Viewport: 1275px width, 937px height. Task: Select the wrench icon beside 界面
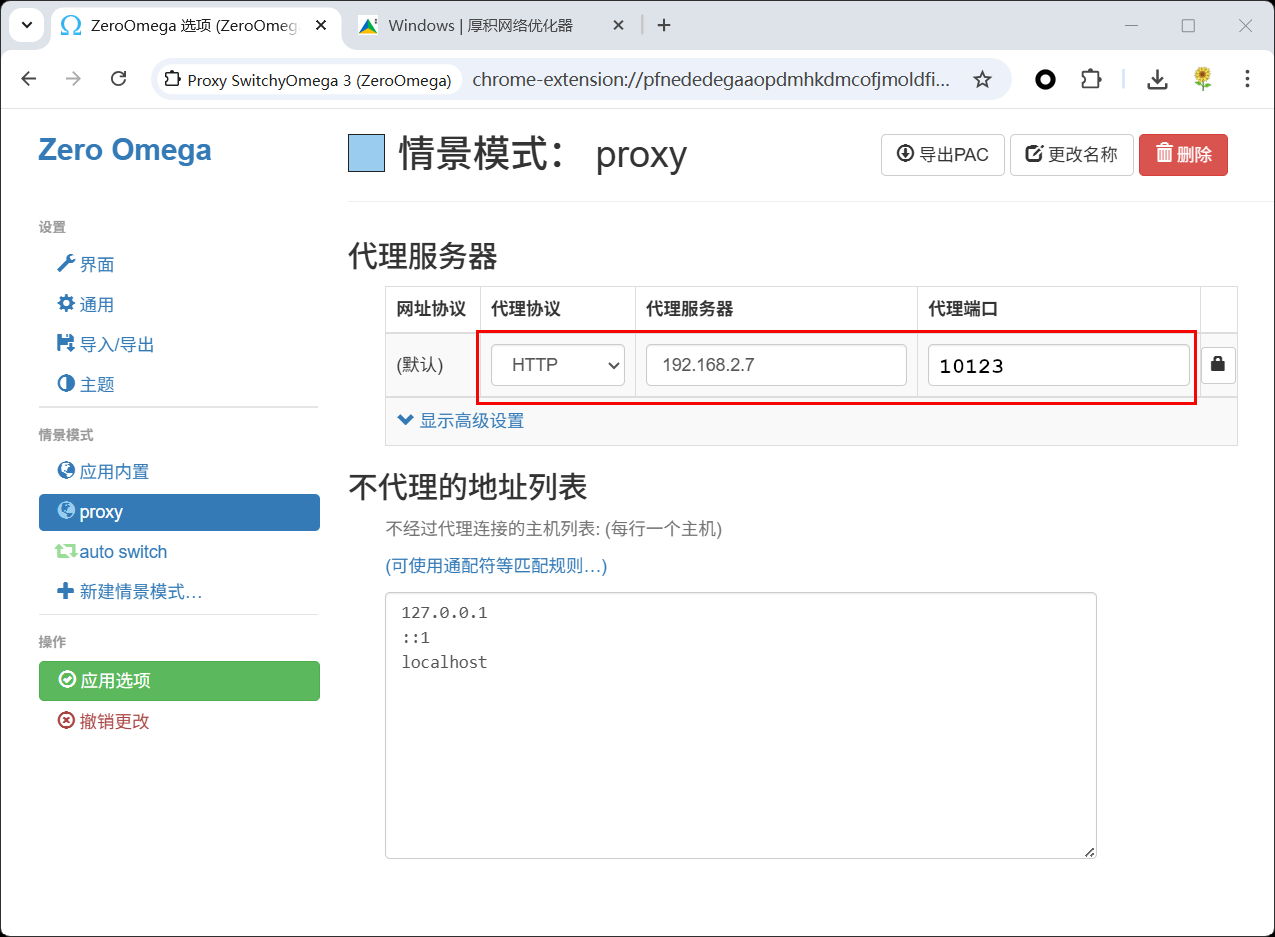(68, 264)
